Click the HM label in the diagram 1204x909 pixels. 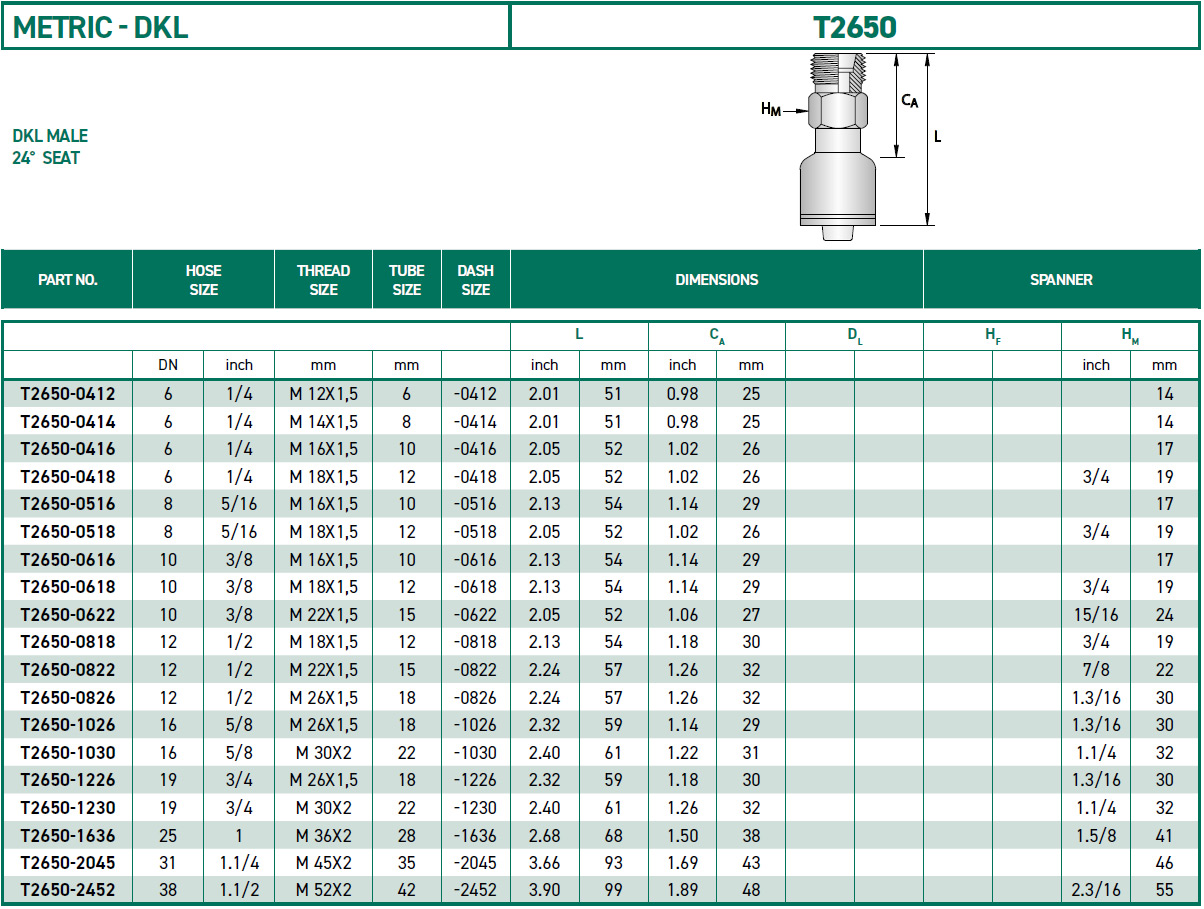[x=771, y=110]
